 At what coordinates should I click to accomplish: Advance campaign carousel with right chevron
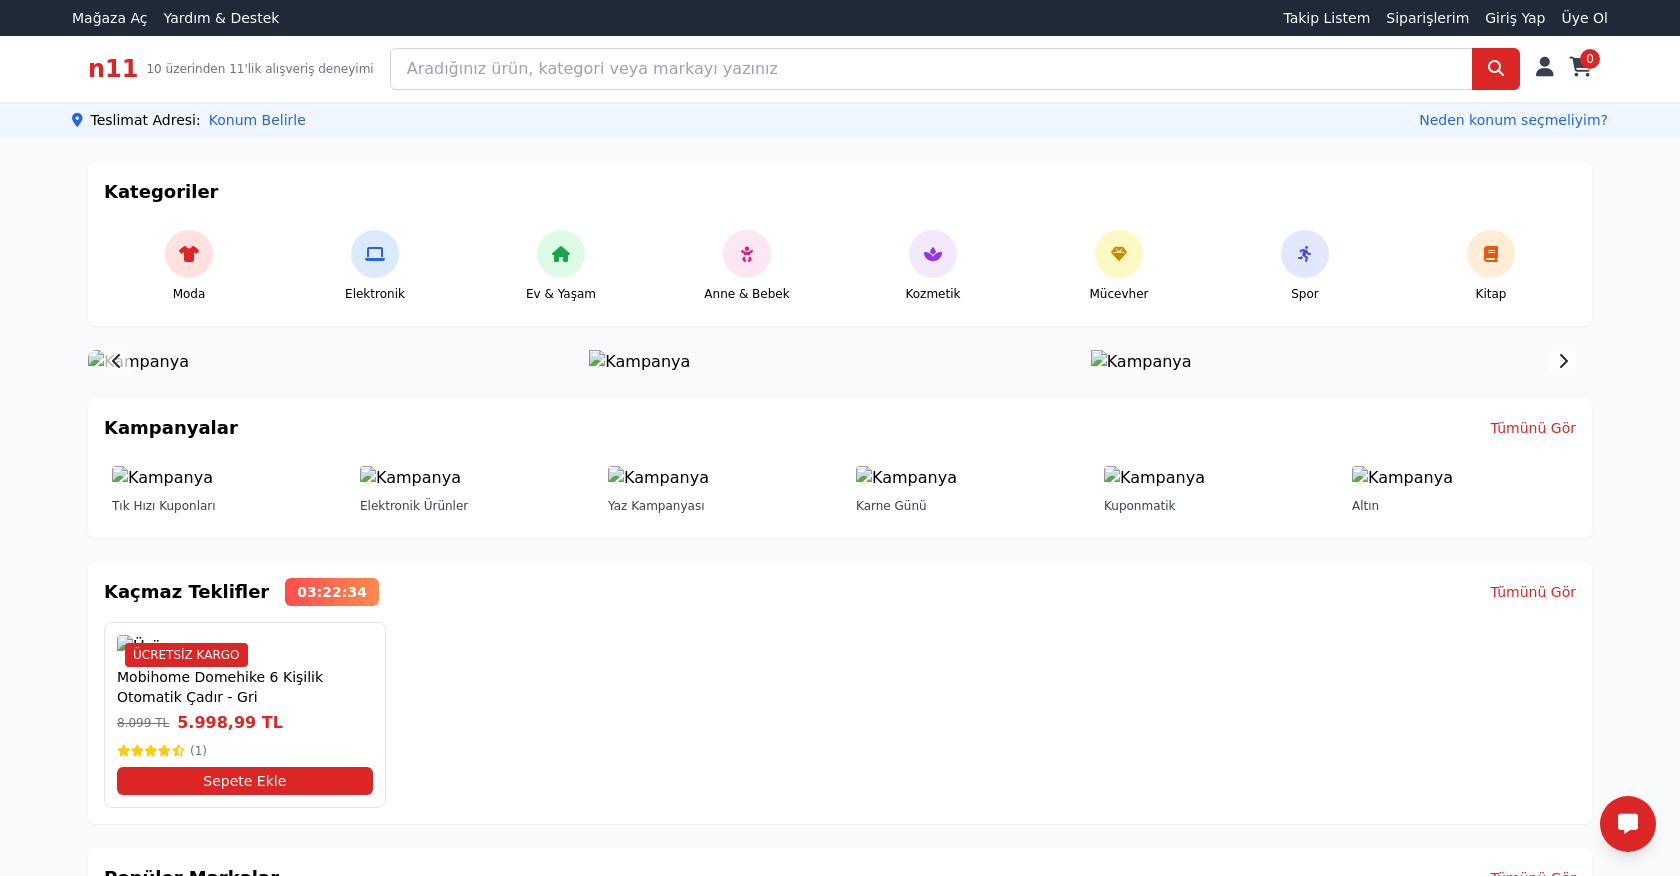pyautogui.click(x=1564, y=361)
